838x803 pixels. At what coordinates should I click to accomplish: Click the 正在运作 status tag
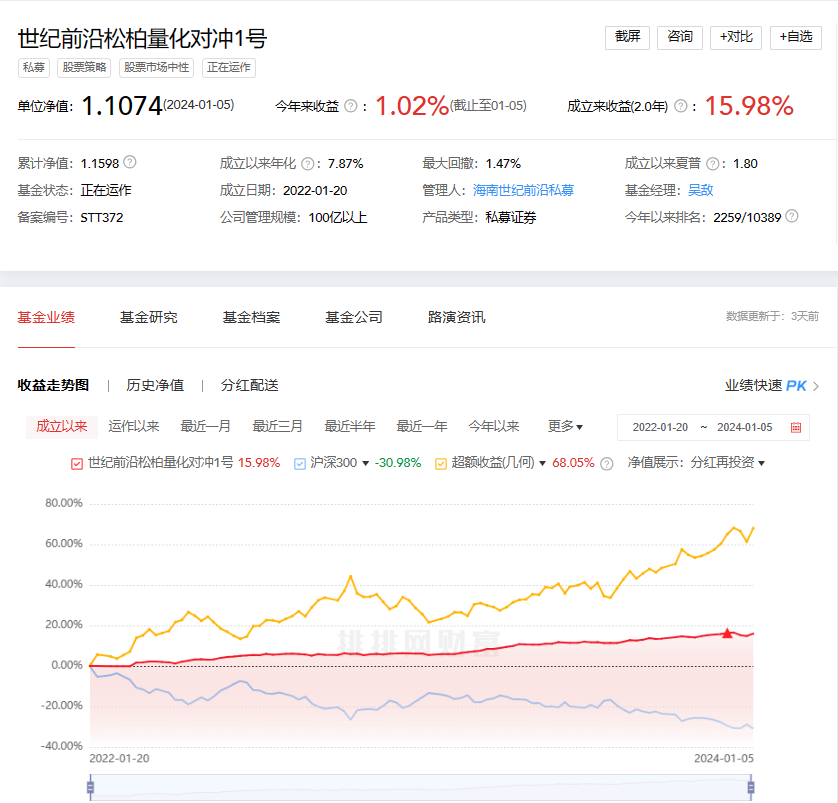click(229, 68)
